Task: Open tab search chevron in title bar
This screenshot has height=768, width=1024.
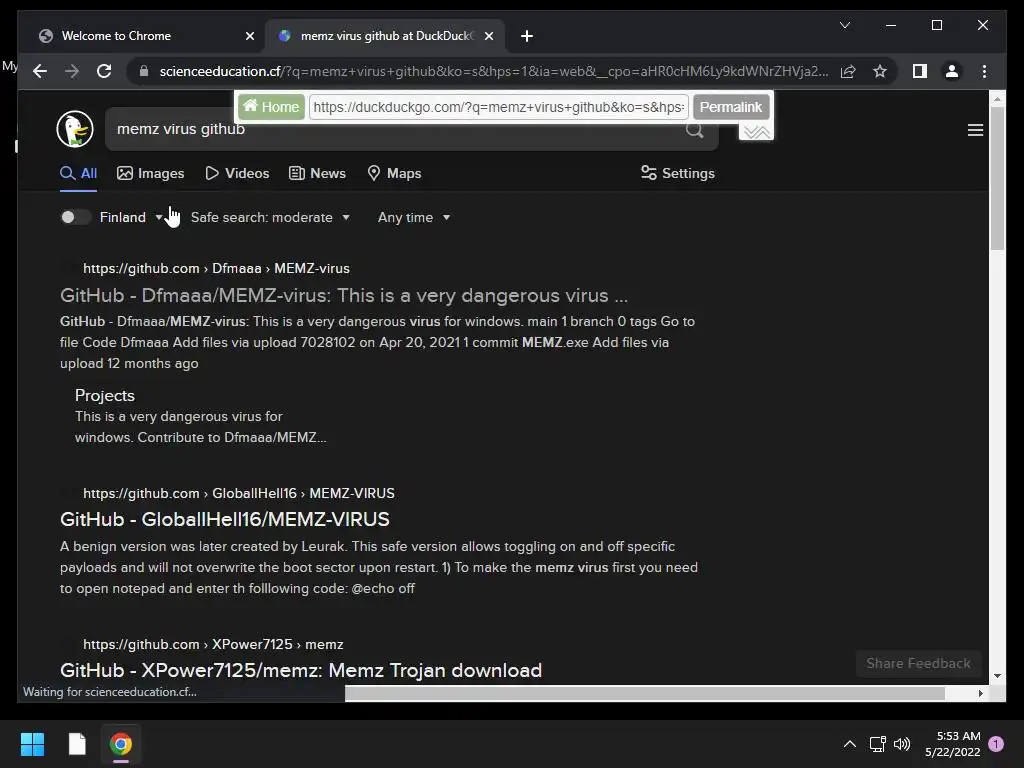Action: tap(844, 25)
